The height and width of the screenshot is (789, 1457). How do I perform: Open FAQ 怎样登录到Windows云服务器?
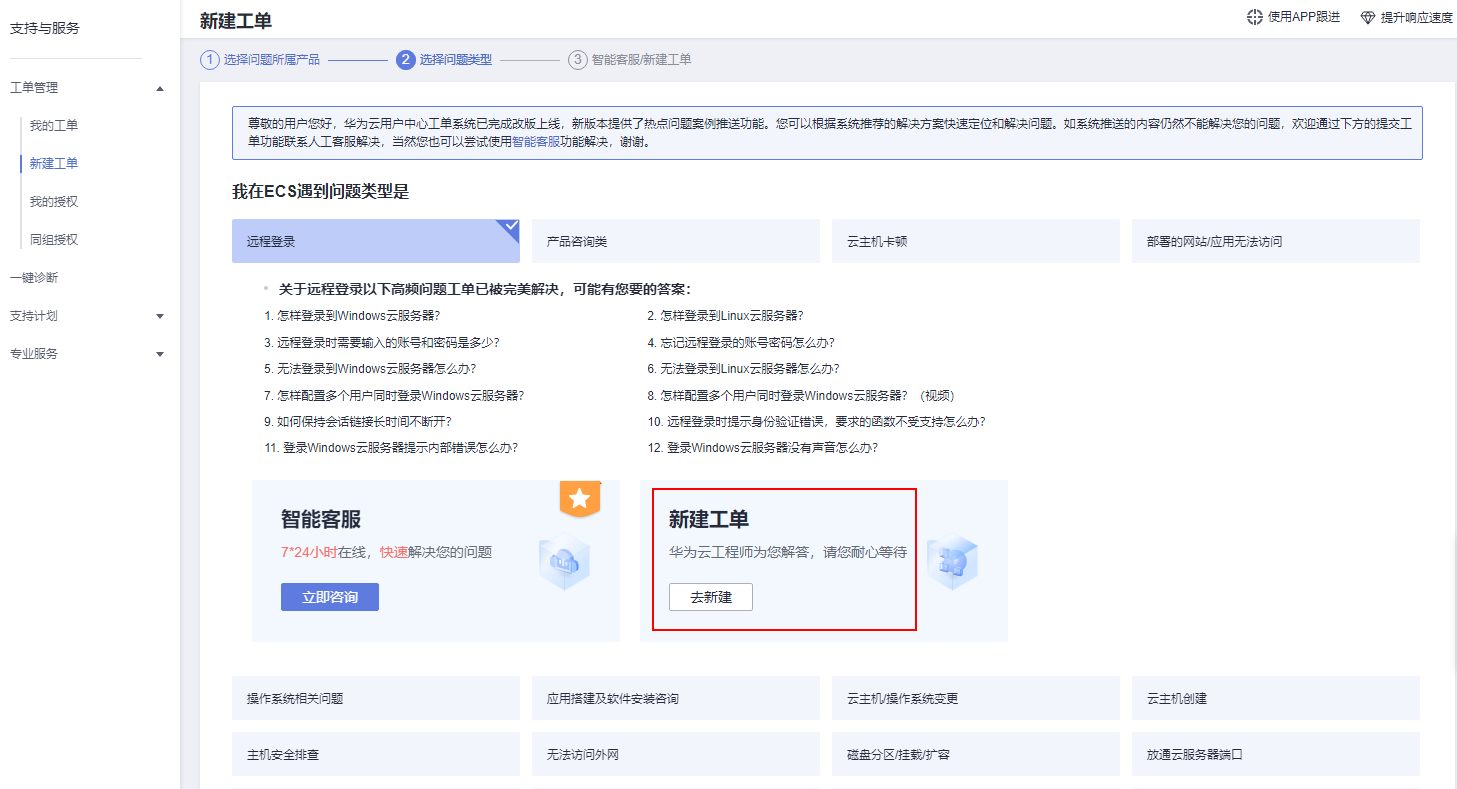pos(352,316)
